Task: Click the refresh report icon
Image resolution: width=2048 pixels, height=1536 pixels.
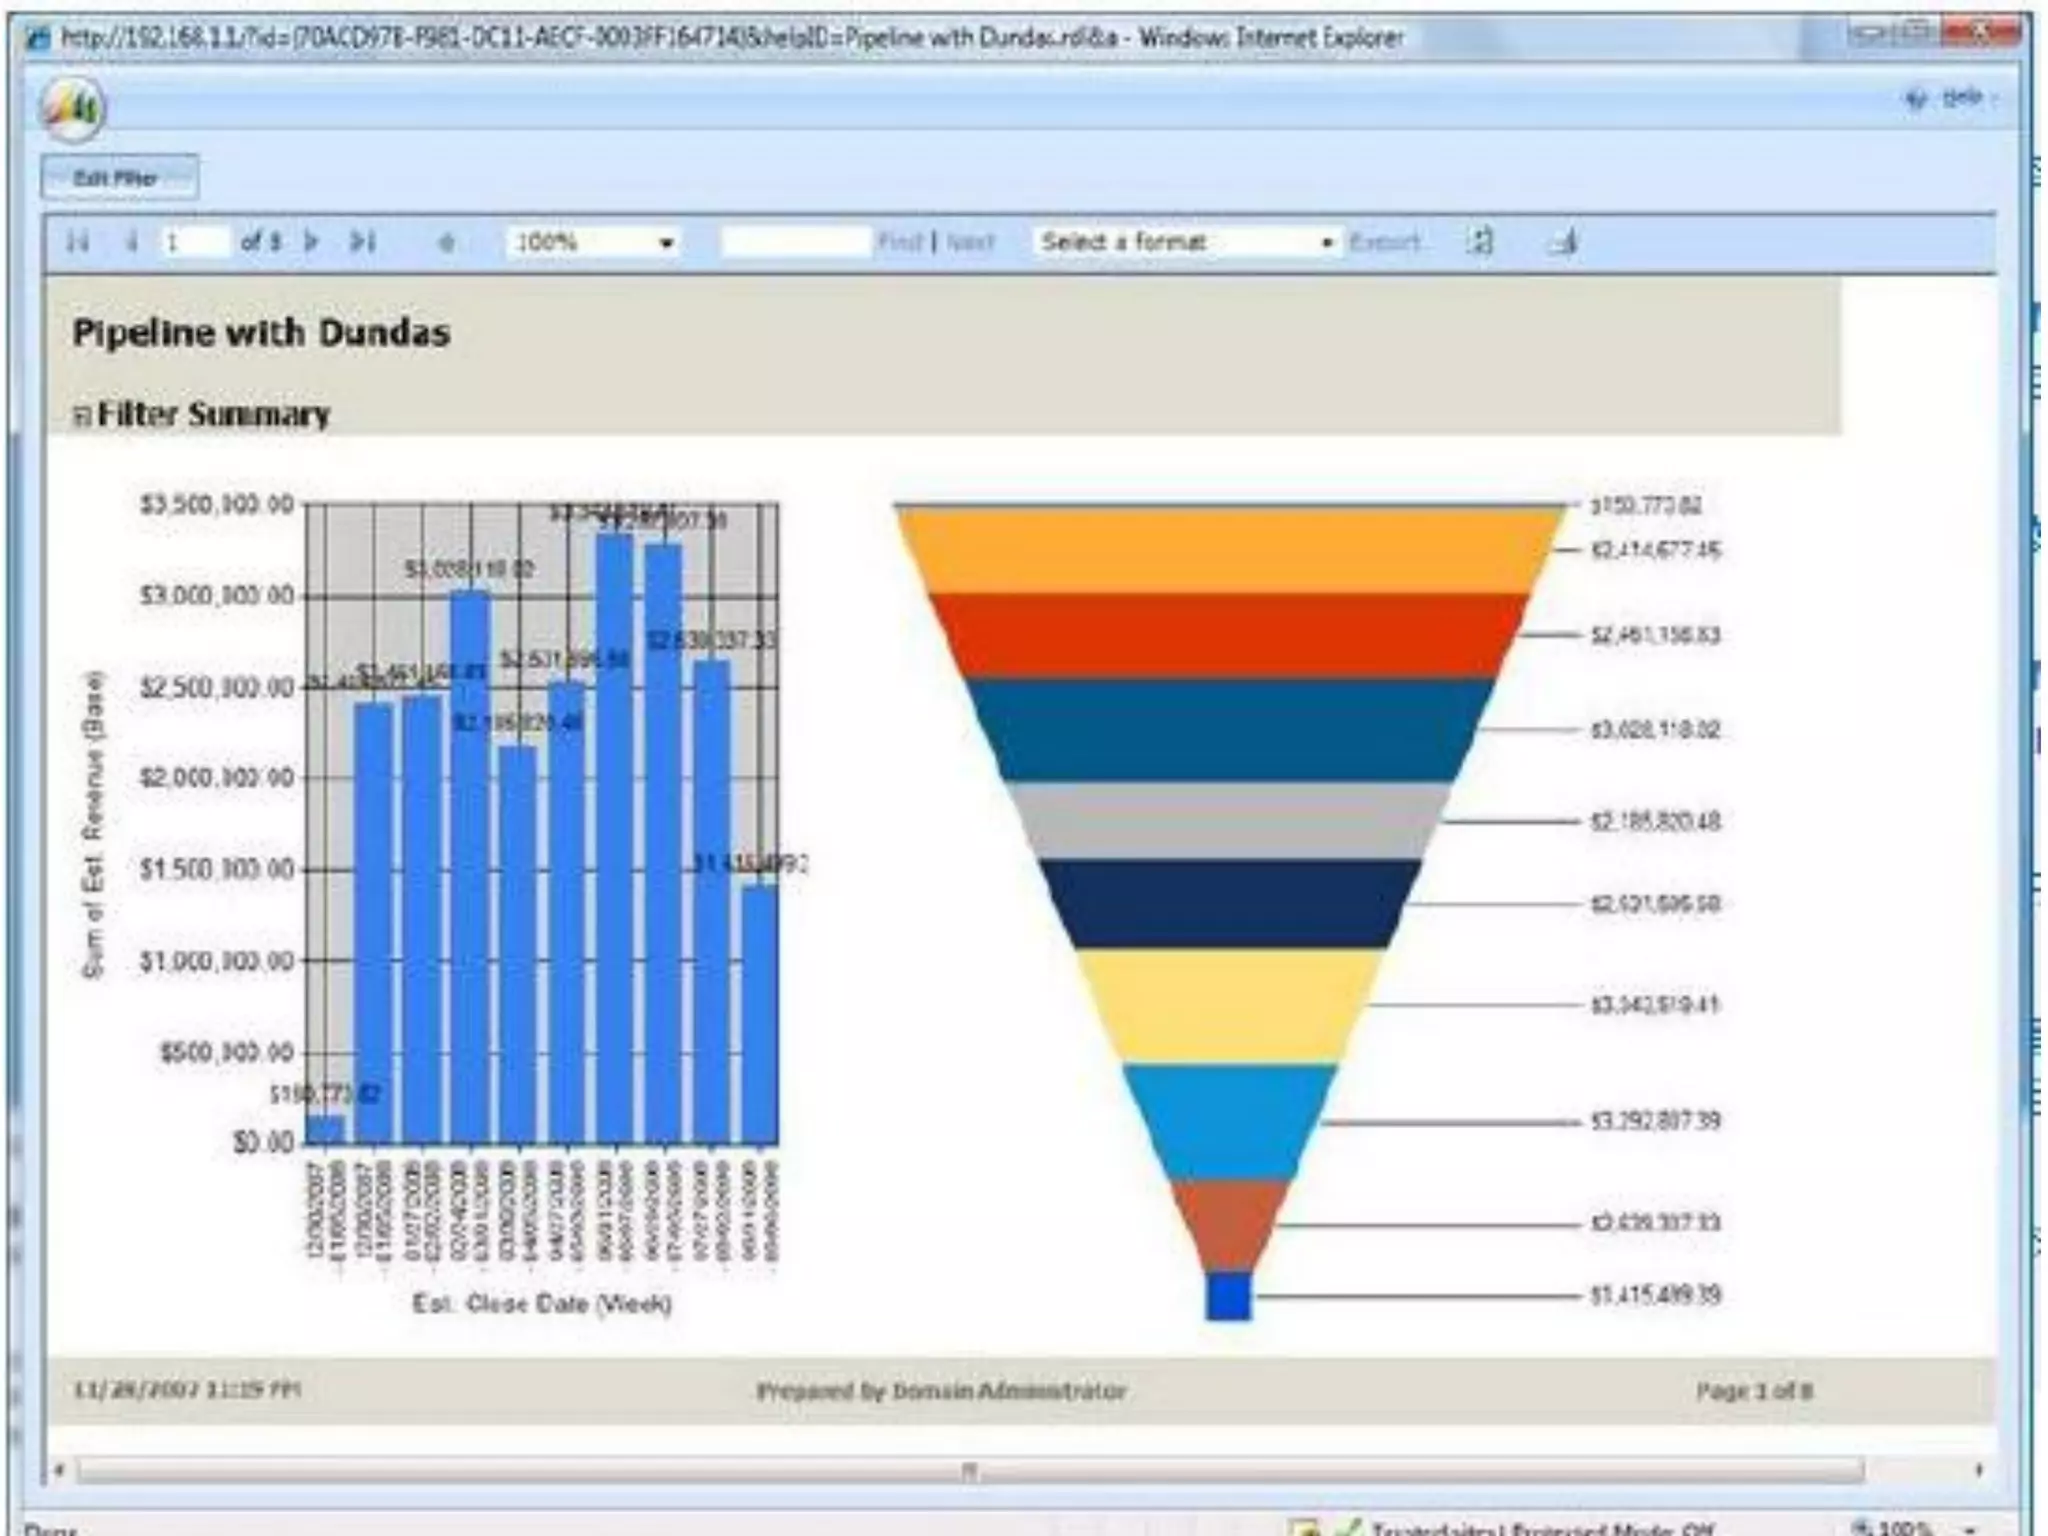Action: (x=1481, y=242)
